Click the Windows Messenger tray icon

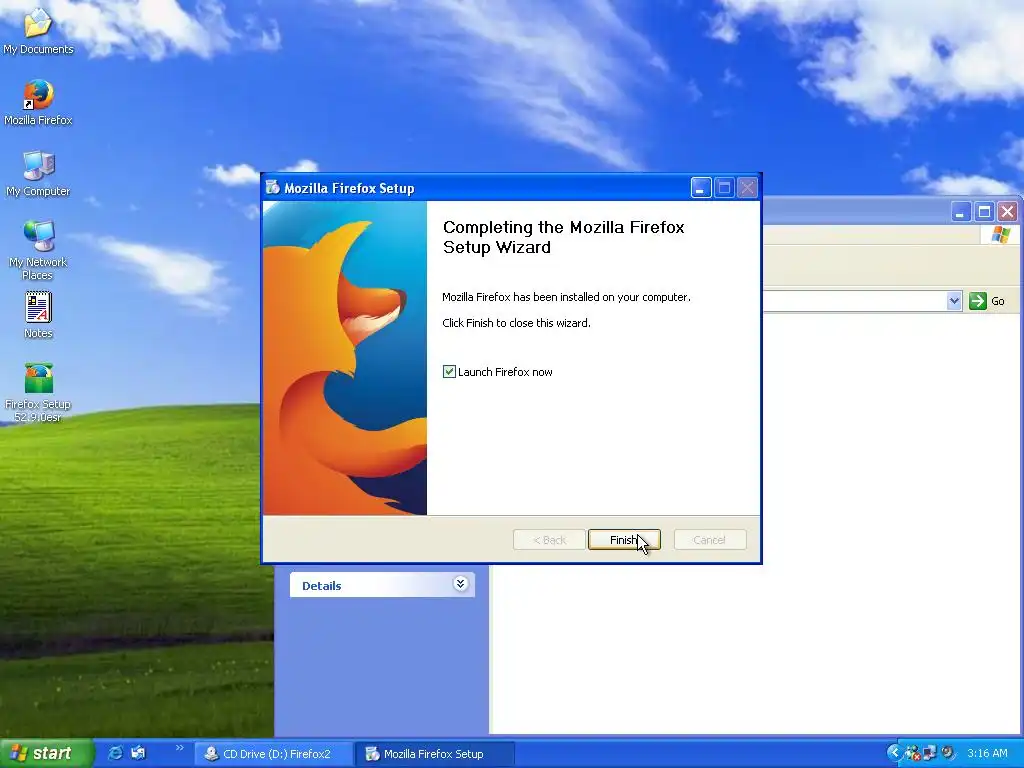click(x=912, y=753)
